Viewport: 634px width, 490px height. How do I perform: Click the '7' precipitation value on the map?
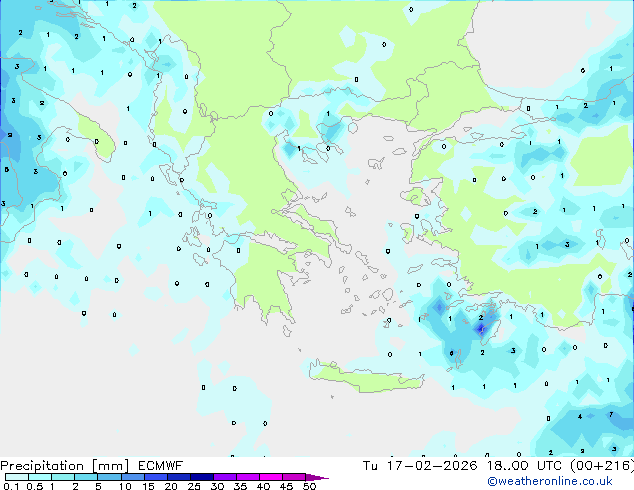click(x=611, y=414)
